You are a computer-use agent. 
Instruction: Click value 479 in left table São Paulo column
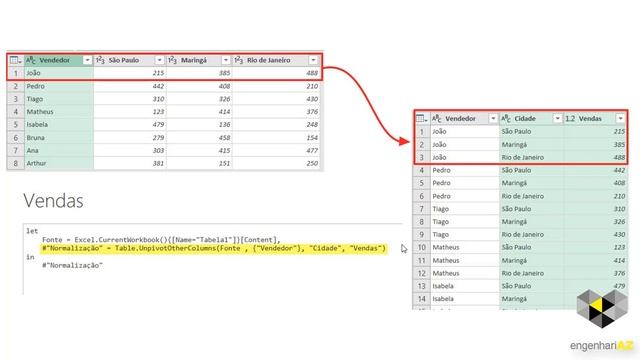[x=130, y=124]
